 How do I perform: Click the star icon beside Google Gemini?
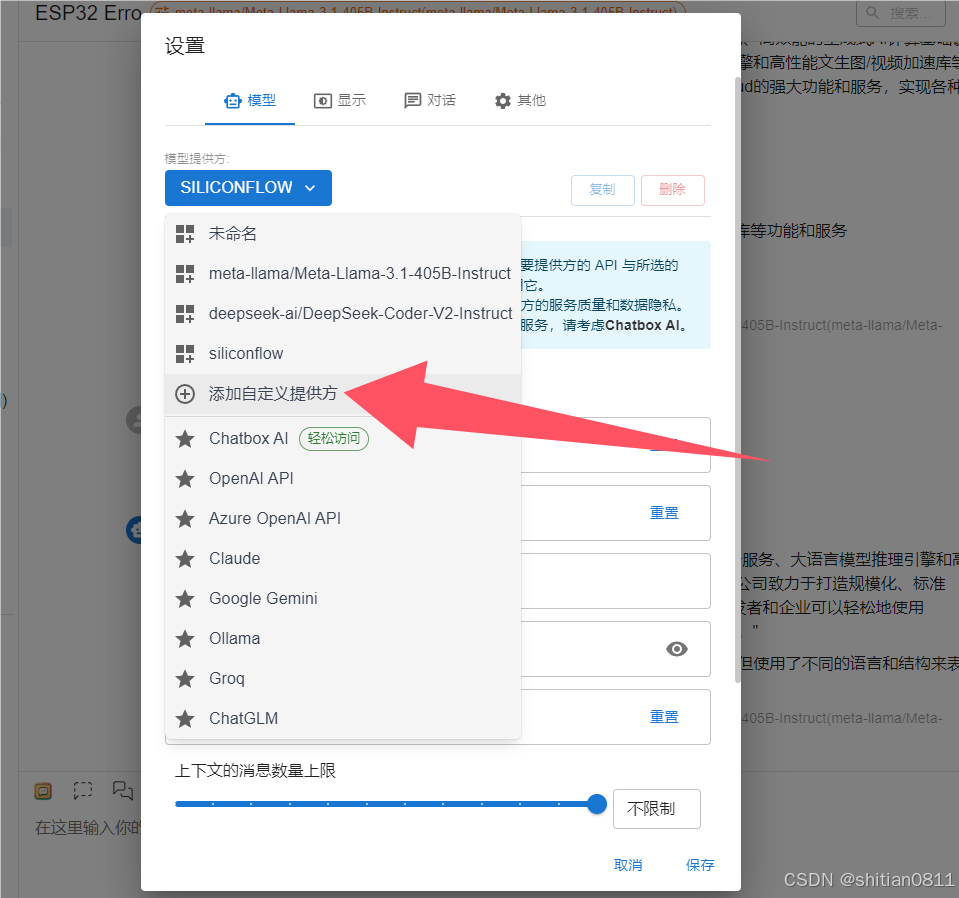pyautogui.click(x=185, y=599)
